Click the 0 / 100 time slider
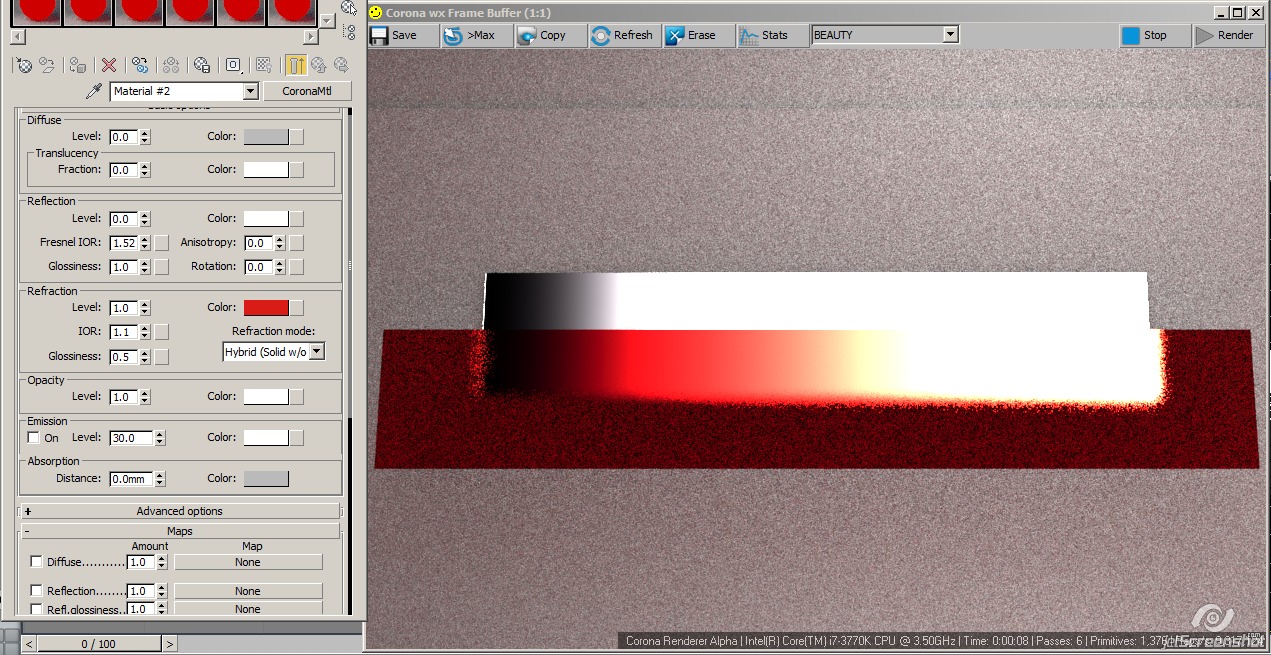The image size is (1271, 655). pyautogui.click(x=99, y=644)
